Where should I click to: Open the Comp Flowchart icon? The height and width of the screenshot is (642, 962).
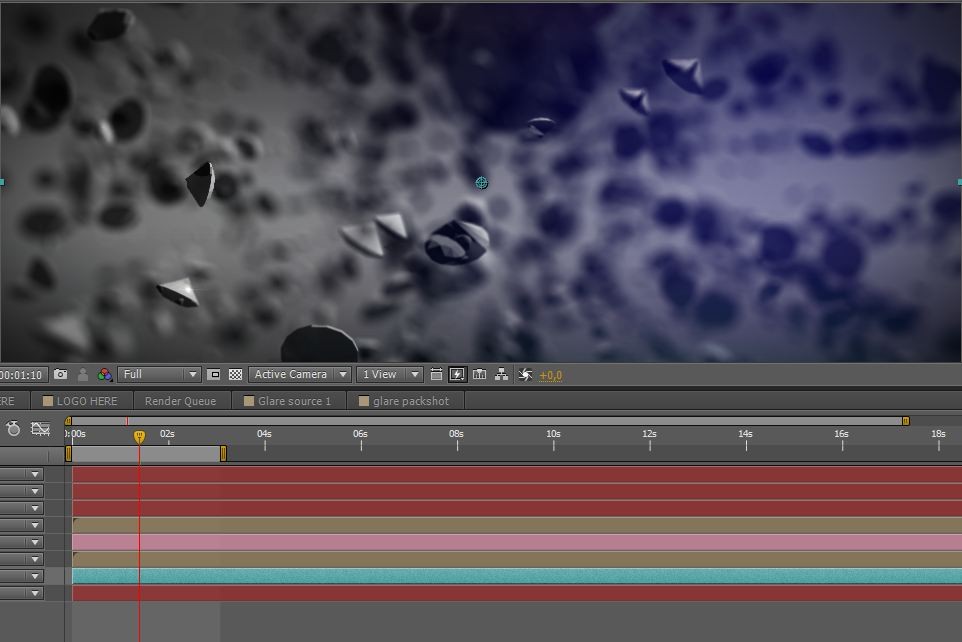(502, 375)
